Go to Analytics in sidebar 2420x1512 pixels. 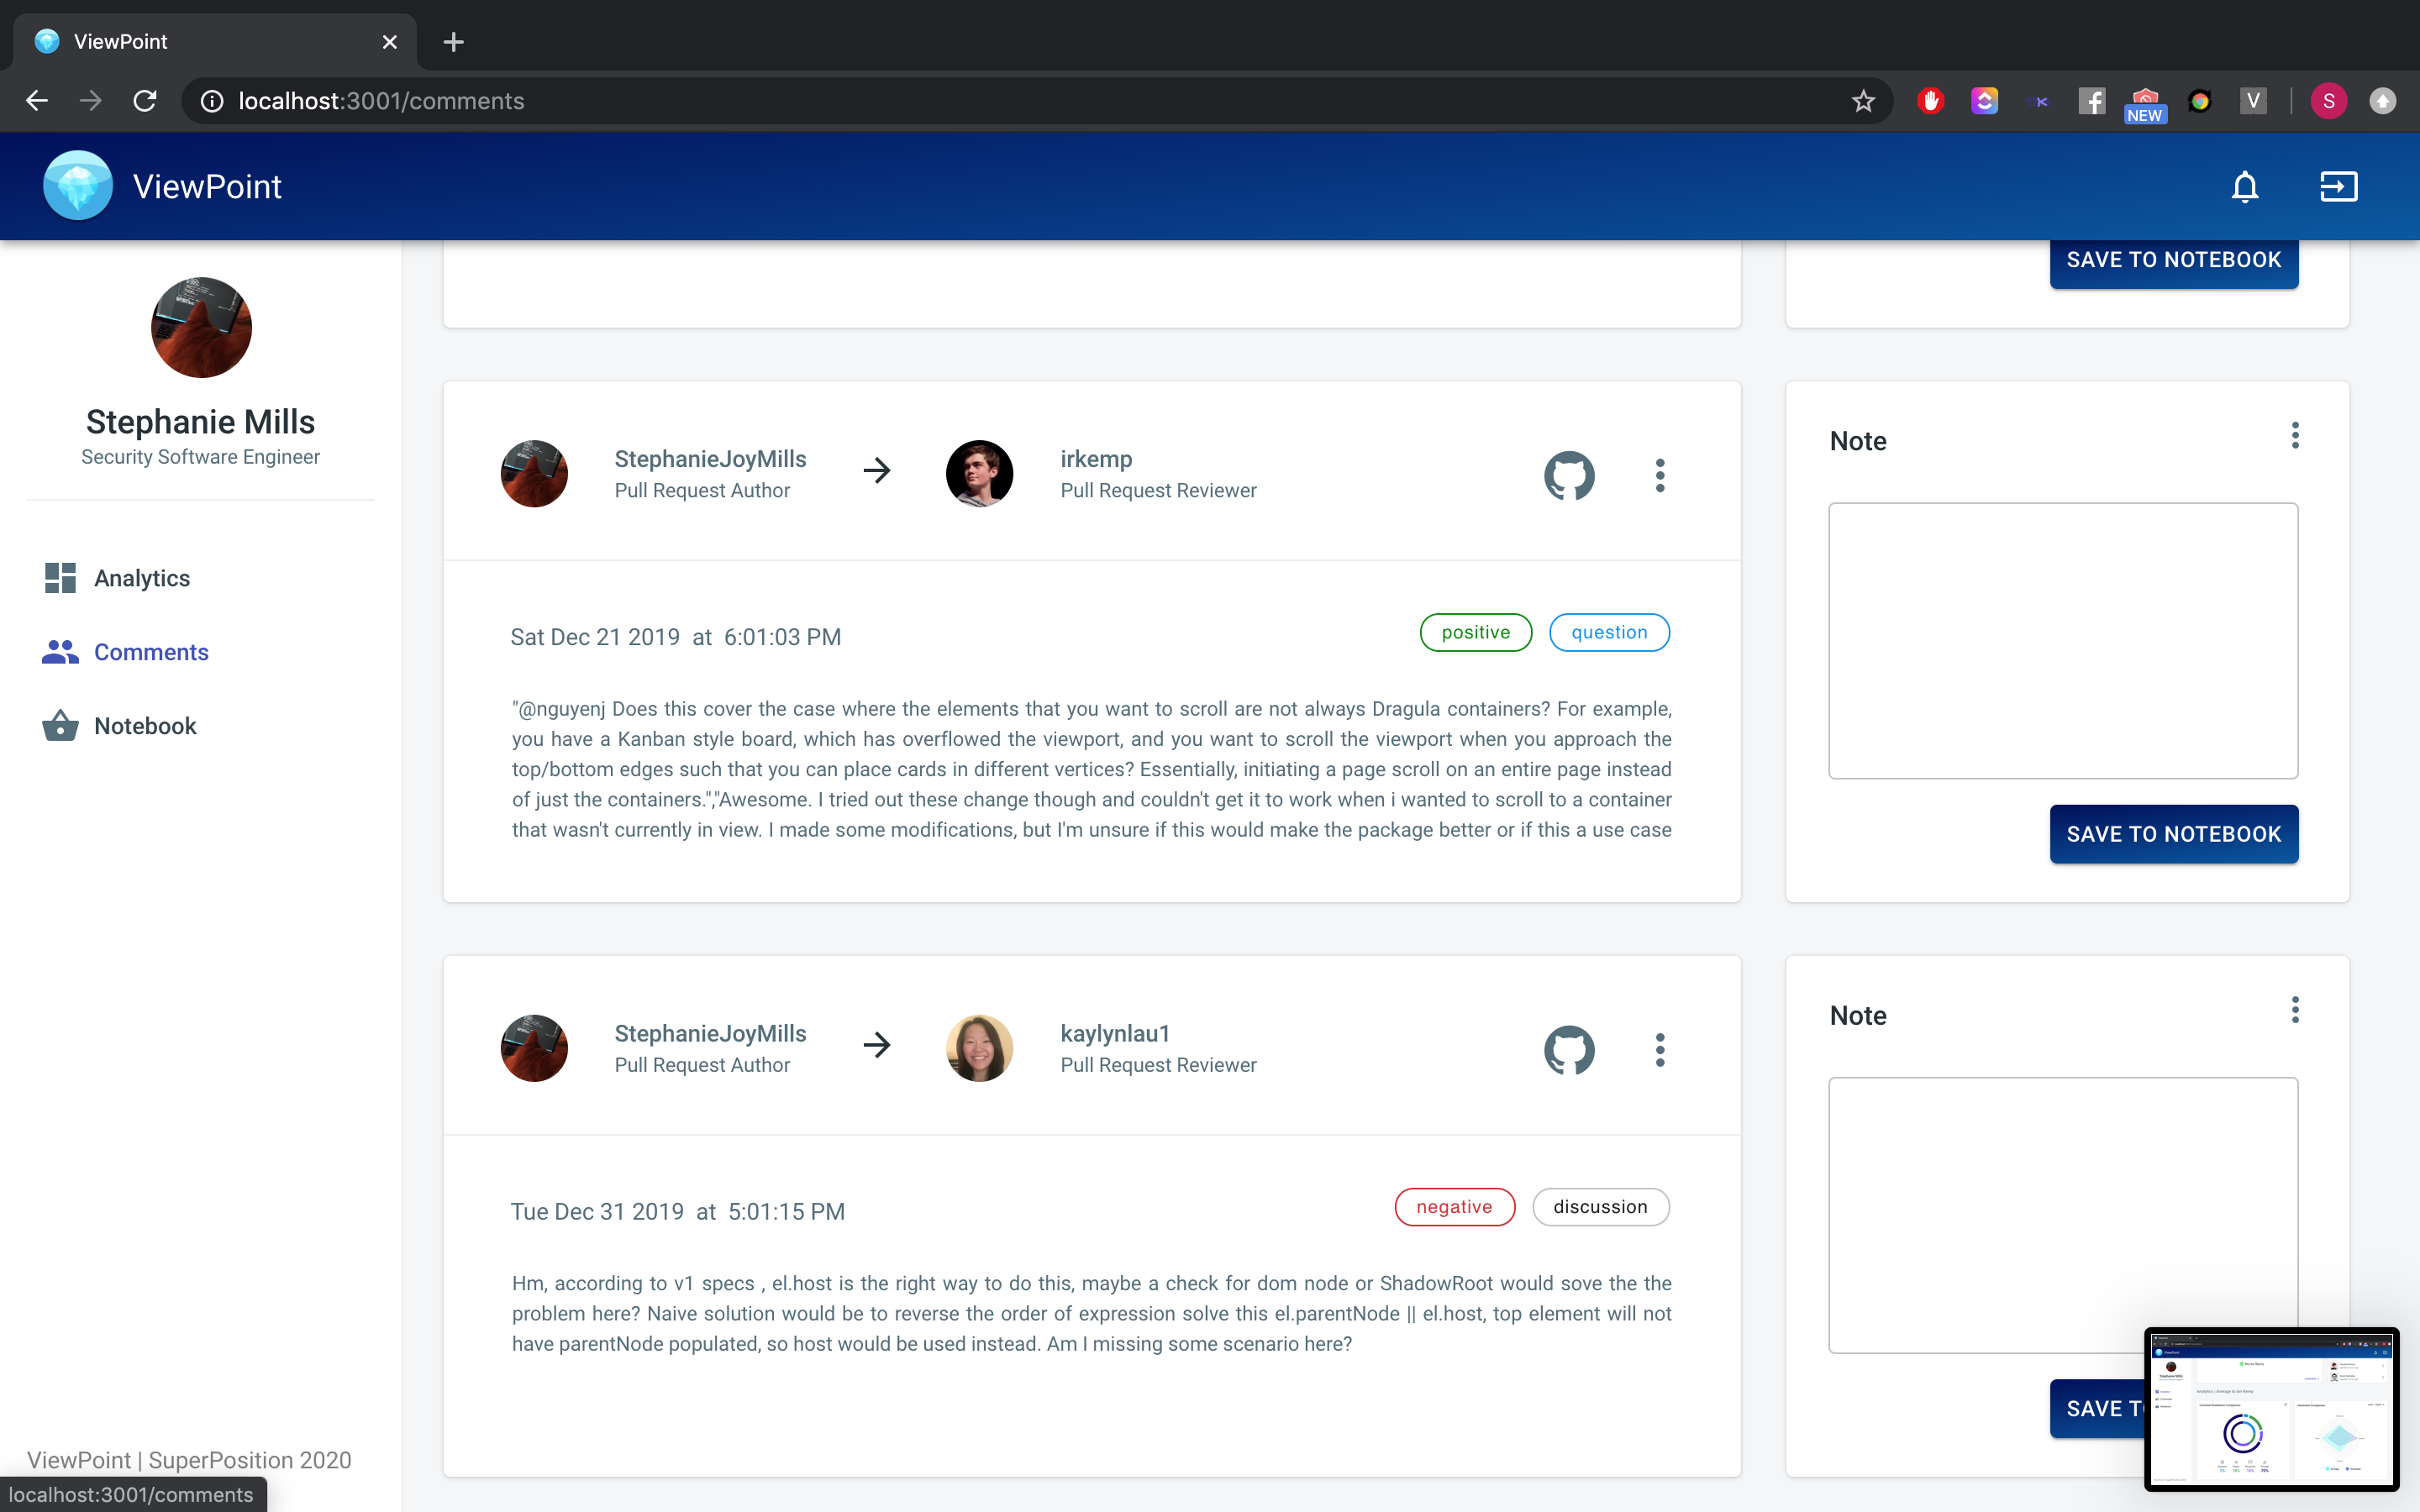click(141, 578)
